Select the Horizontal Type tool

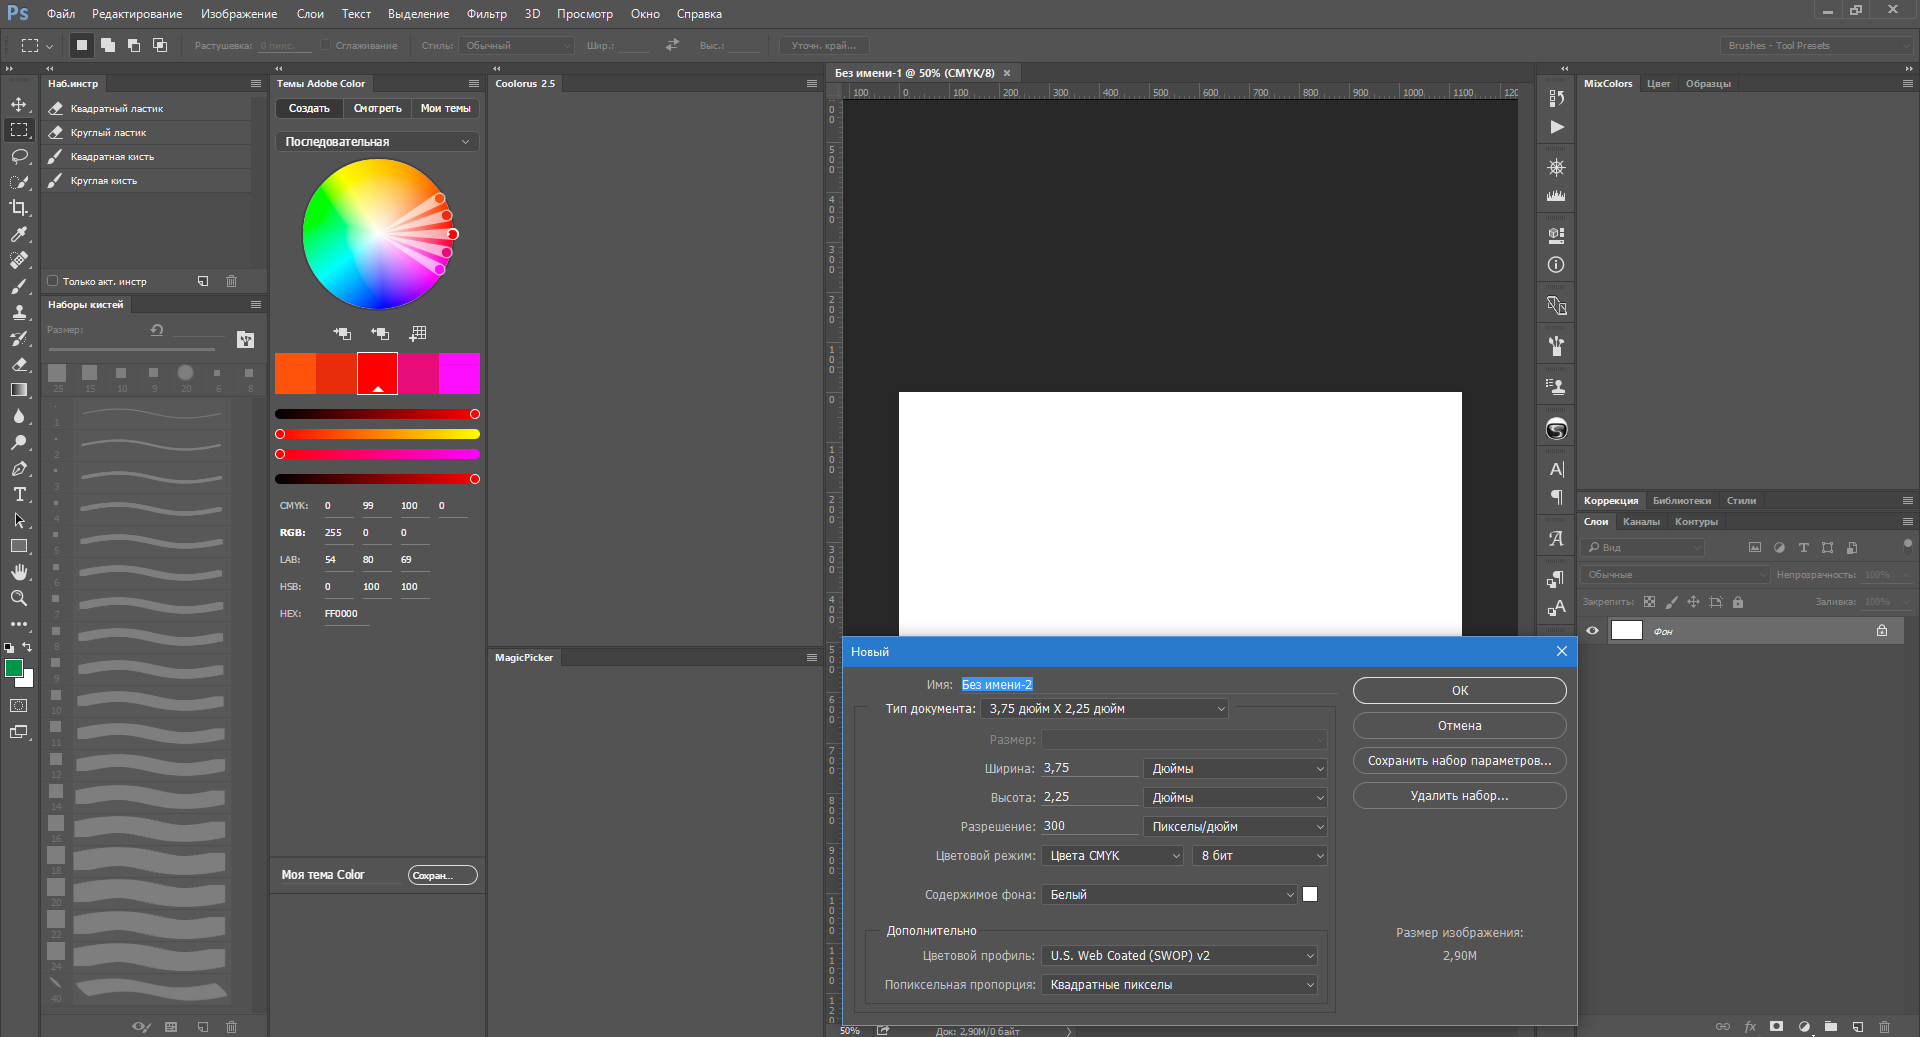19,494
